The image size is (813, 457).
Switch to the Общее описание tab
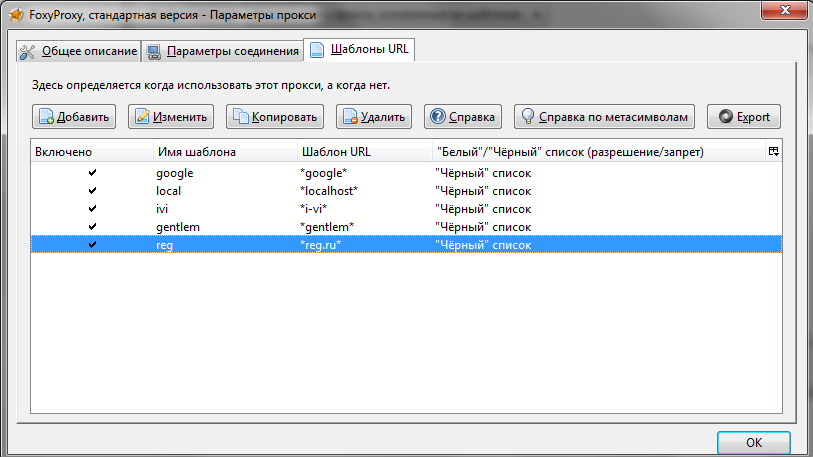(78, 51)
